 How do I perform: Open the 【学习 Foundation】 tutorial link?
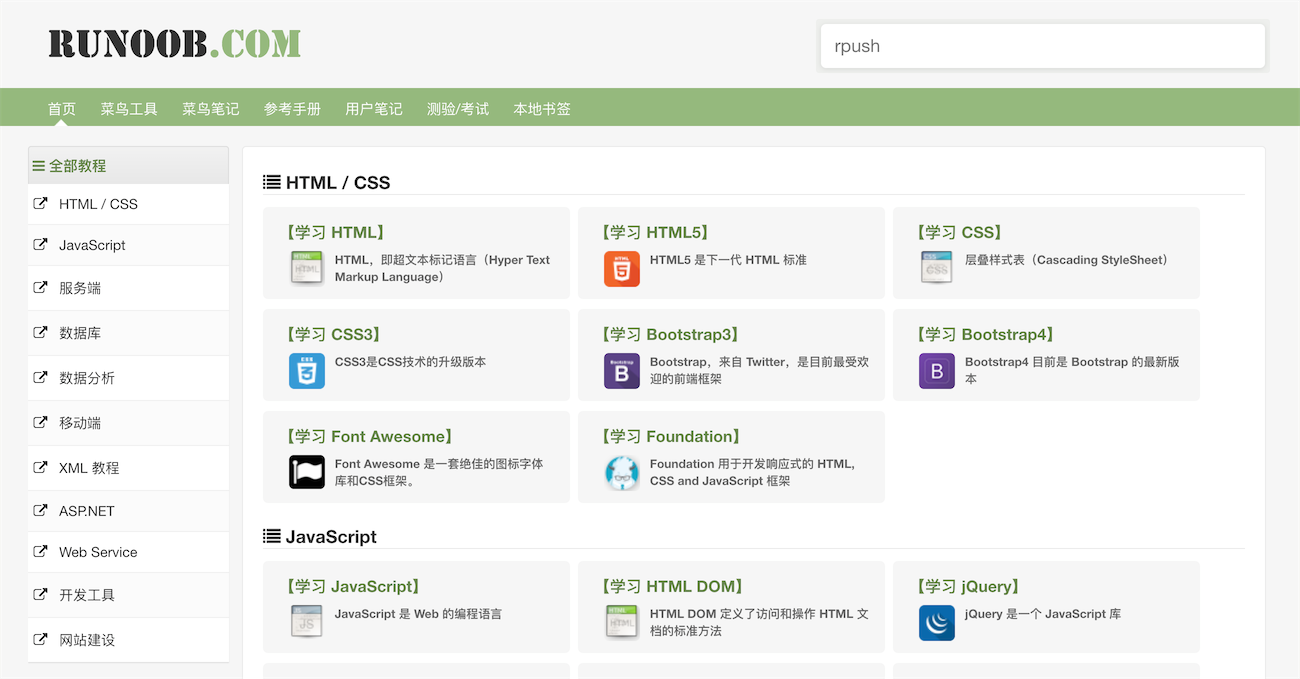tap(670, 436)
